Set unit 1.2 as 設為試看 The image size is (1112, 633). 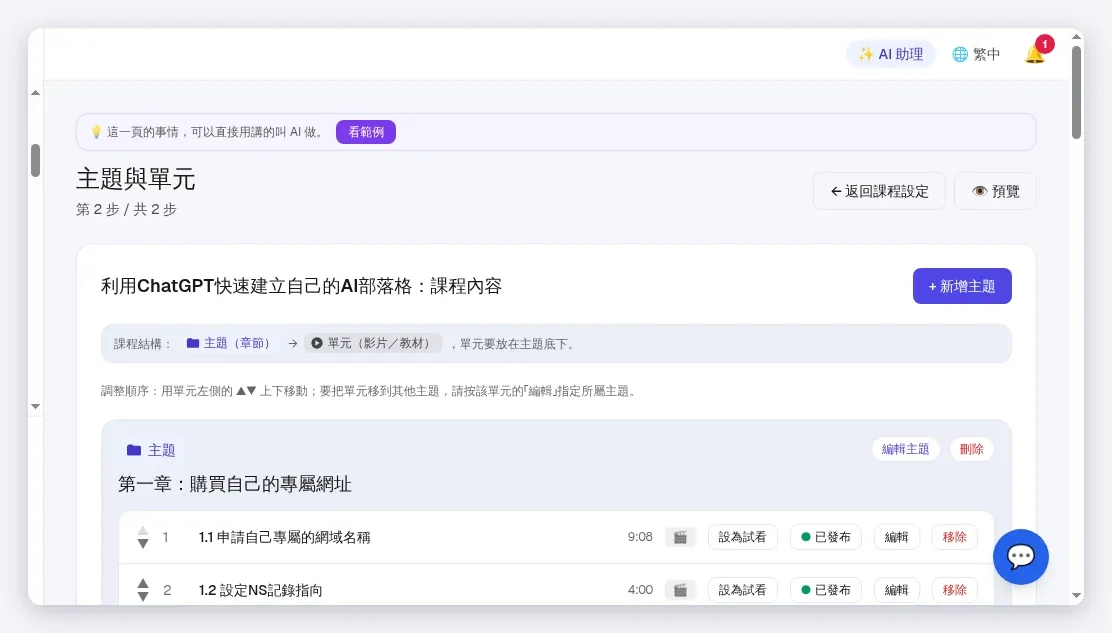point(742,590)
